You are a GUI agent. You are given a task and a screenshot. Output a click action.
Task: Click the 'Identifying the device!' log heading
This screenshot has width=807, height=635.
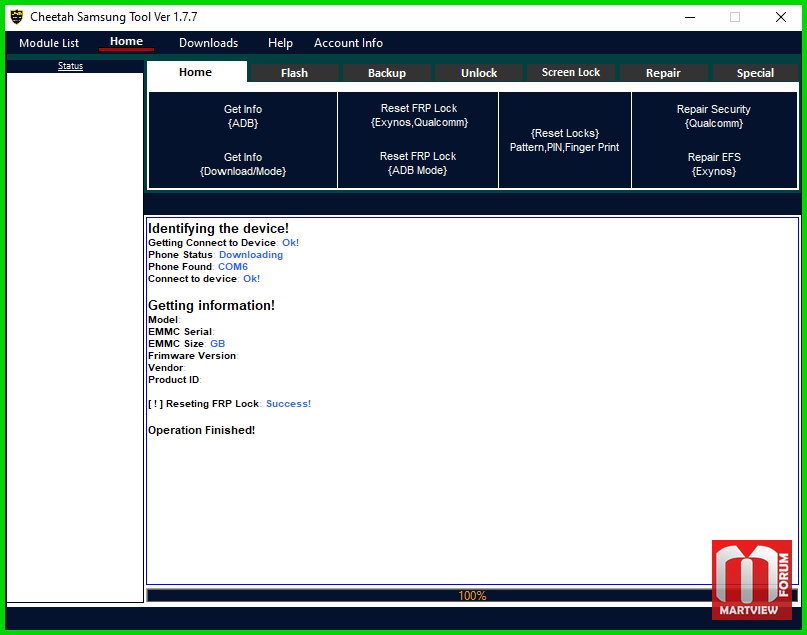(x=218, y=228)
